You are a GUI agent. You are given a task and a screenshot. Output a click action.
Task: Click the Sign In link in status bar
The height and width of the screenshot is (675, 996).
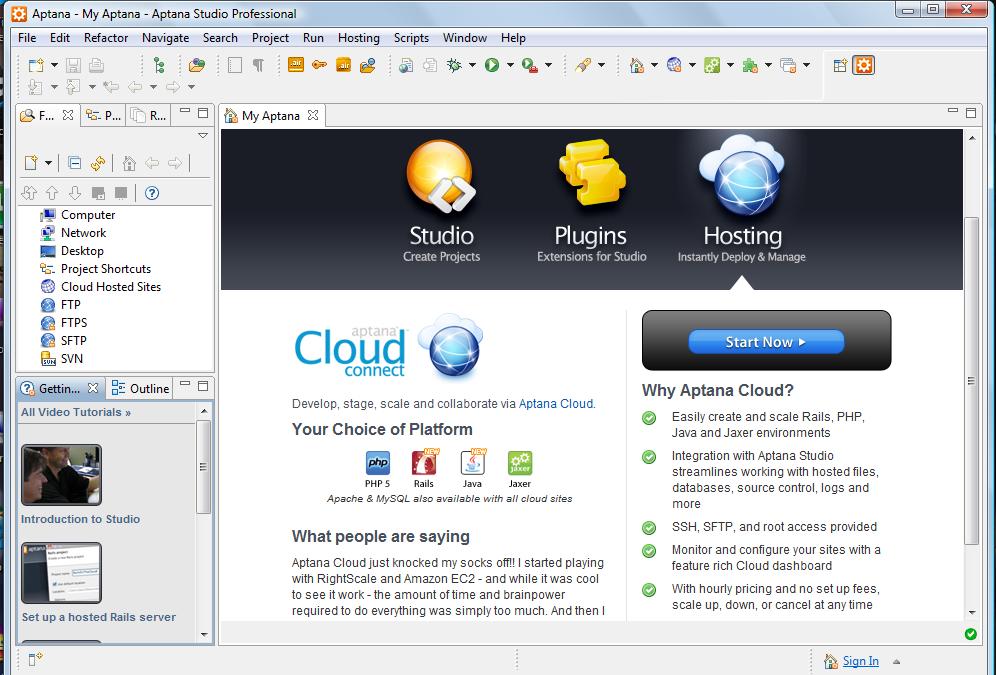pos(861,661)
